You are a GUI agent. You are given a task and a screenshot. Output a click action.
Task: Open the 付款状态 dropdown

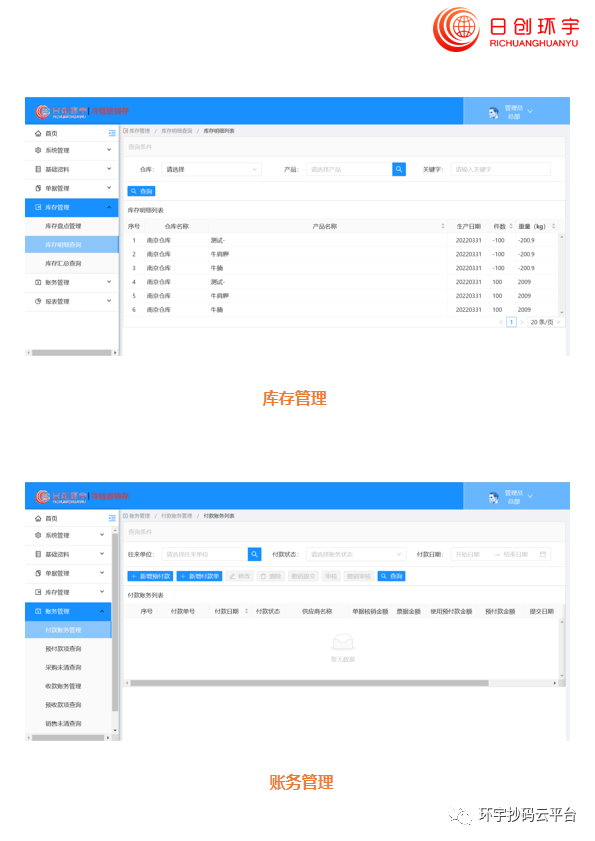pos(356,554)
